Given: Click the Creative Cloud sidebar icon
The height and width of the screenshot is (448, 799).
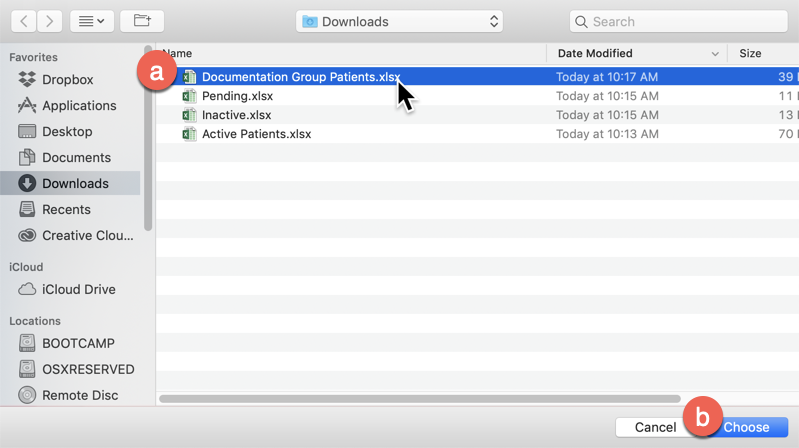Looking at the screenshot, I should (27, 235).
